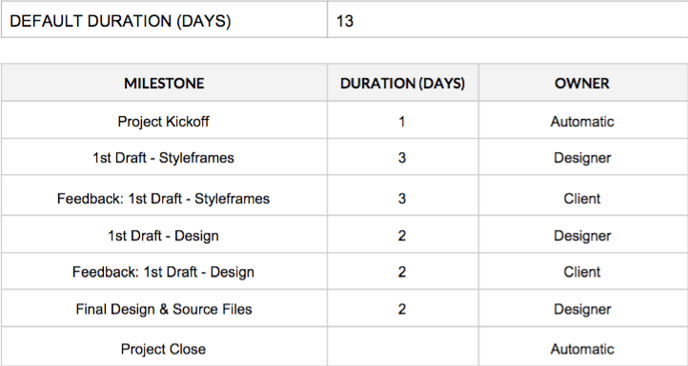Select the DEFAULT DURATION (DAYS) label cell
This screenshot has height=366, width=688.
point(164,20)
